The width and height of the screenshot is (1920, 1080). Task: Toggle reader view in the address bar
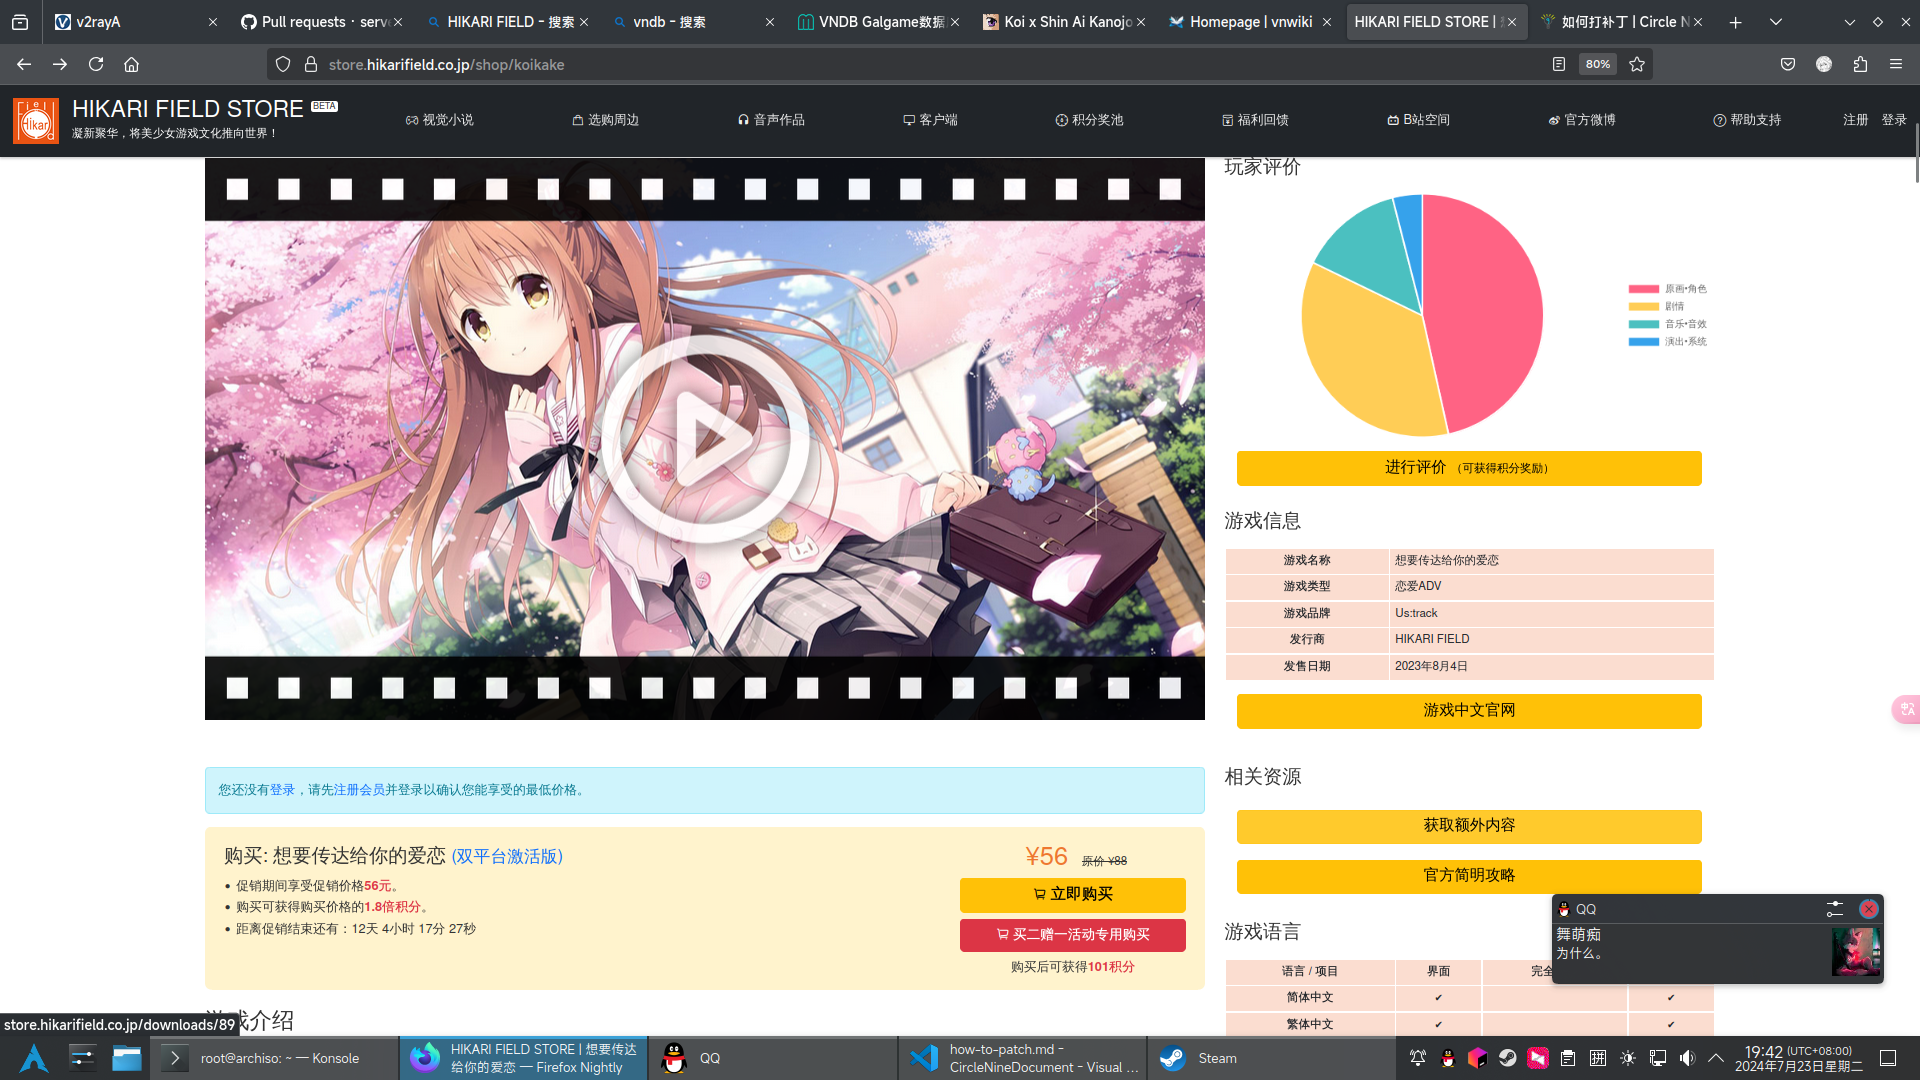[x=1558, y=64]
